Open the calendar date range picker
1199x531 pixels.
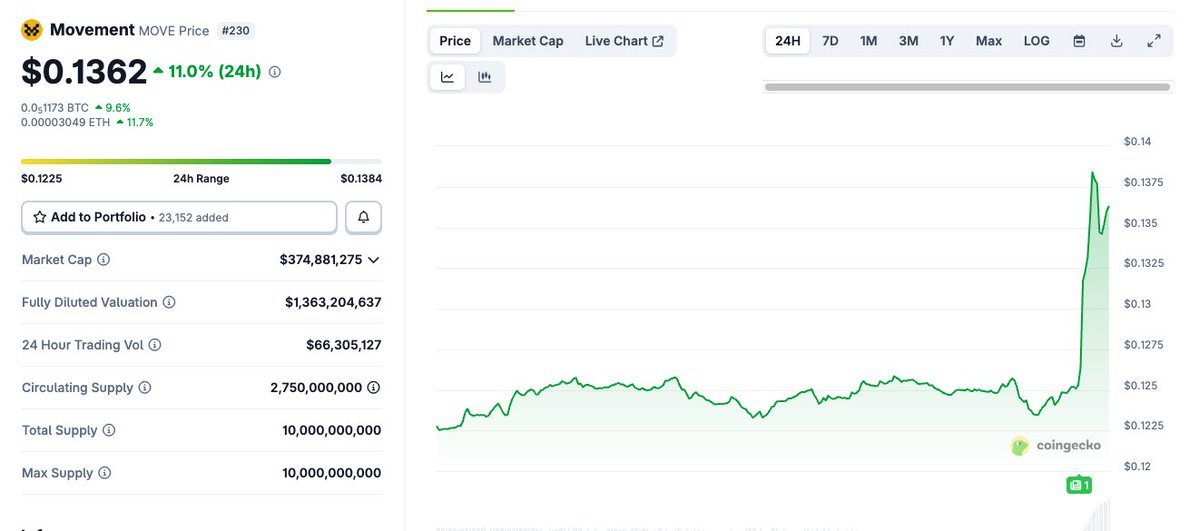(1079, 41)
